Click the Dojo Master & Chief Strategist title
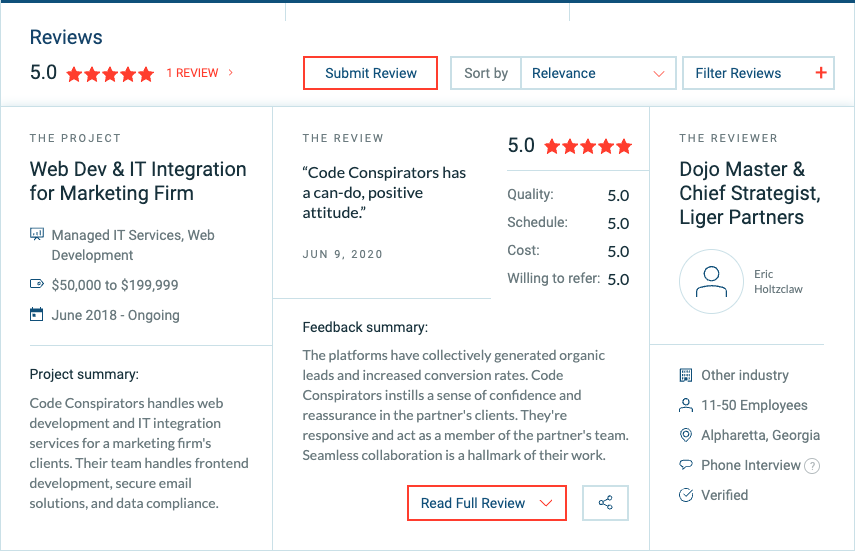The height and width of the screenshot is (551, 855). pos(750,193)
